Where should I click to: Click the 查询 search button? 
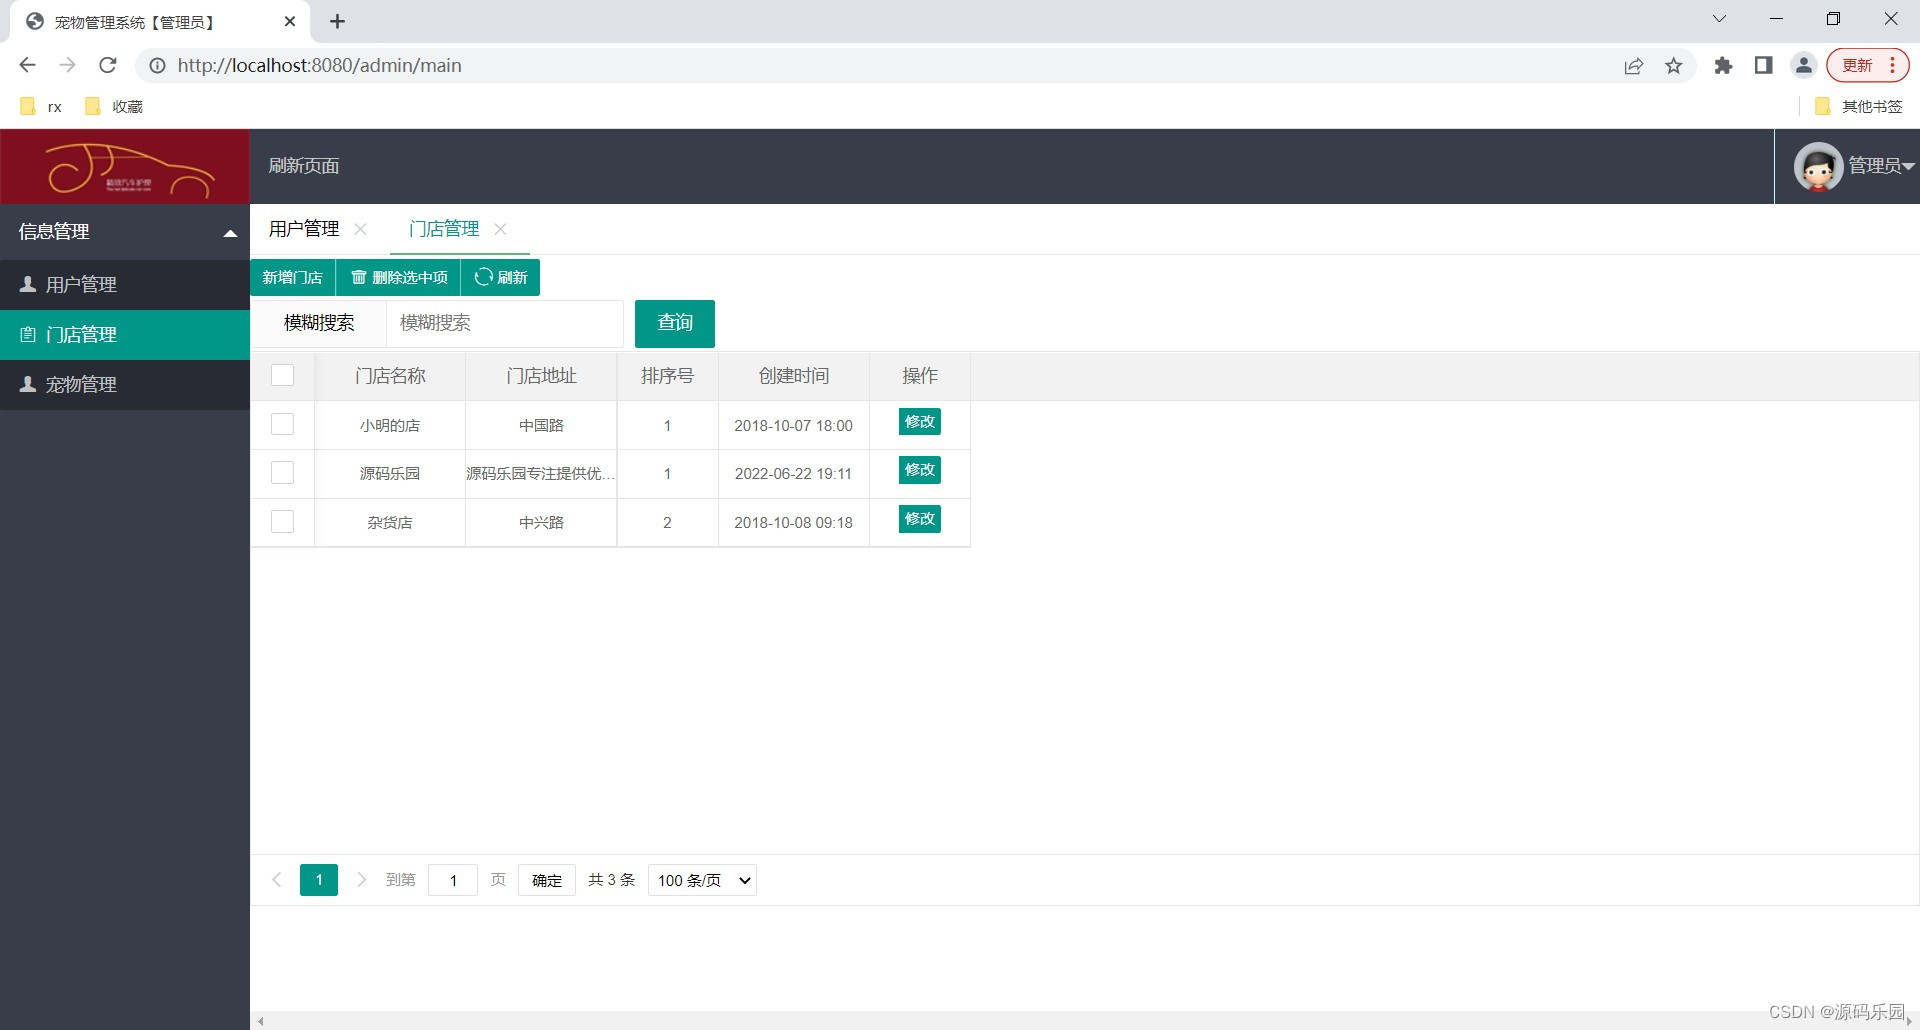674,323
